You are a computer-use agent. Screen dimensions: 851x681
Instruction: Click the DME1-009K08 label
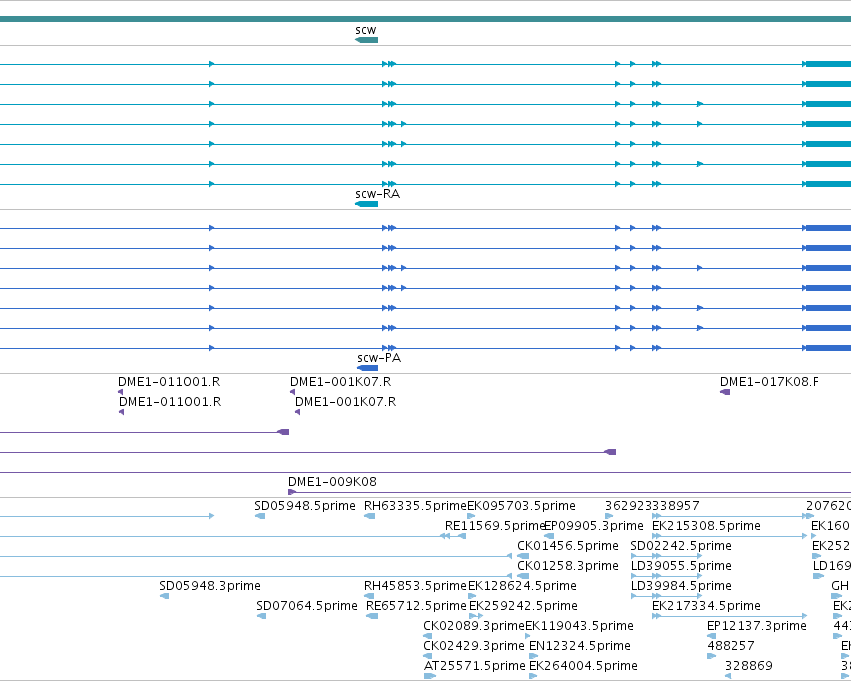[332, 481]
